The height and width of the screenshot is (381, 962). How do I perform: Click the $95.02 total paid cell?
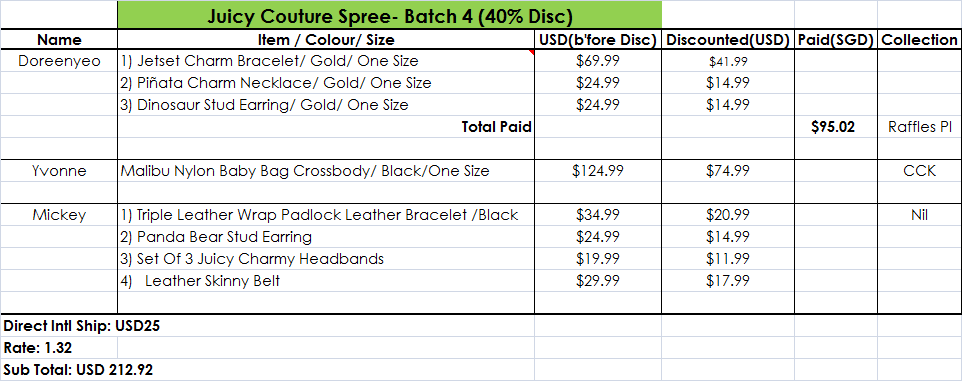coord(836,127)
